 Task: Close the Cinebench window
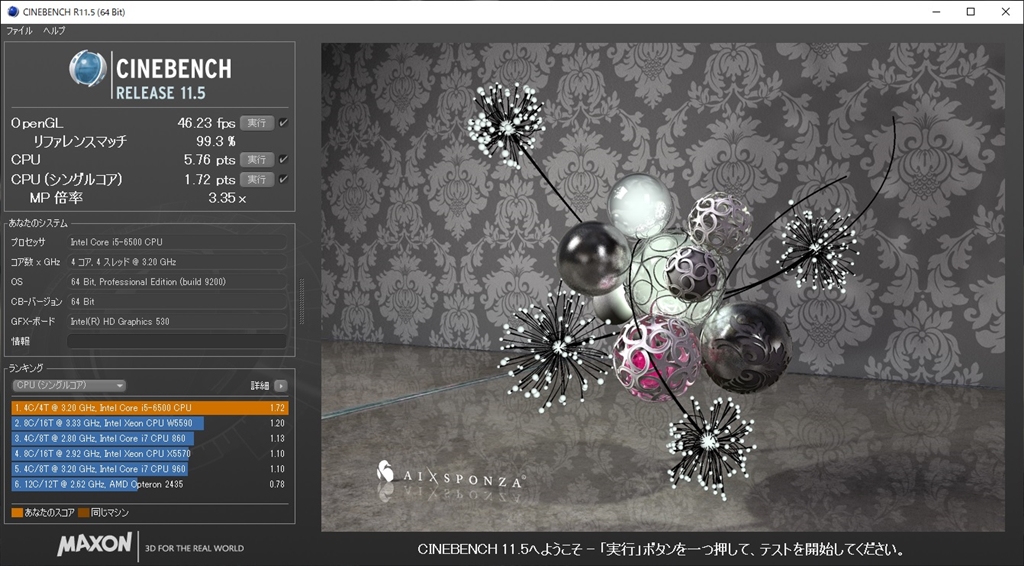coord(1006,12)
